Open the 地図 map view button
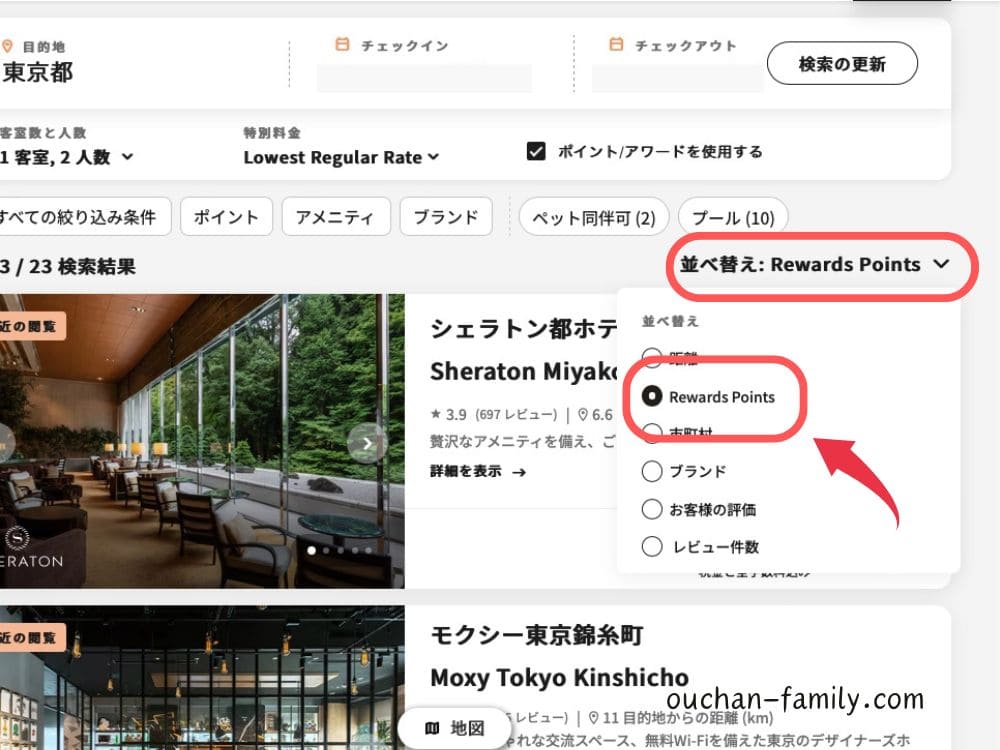Image resolution: width=1000 pixels, height=750 pixels. 454,728
